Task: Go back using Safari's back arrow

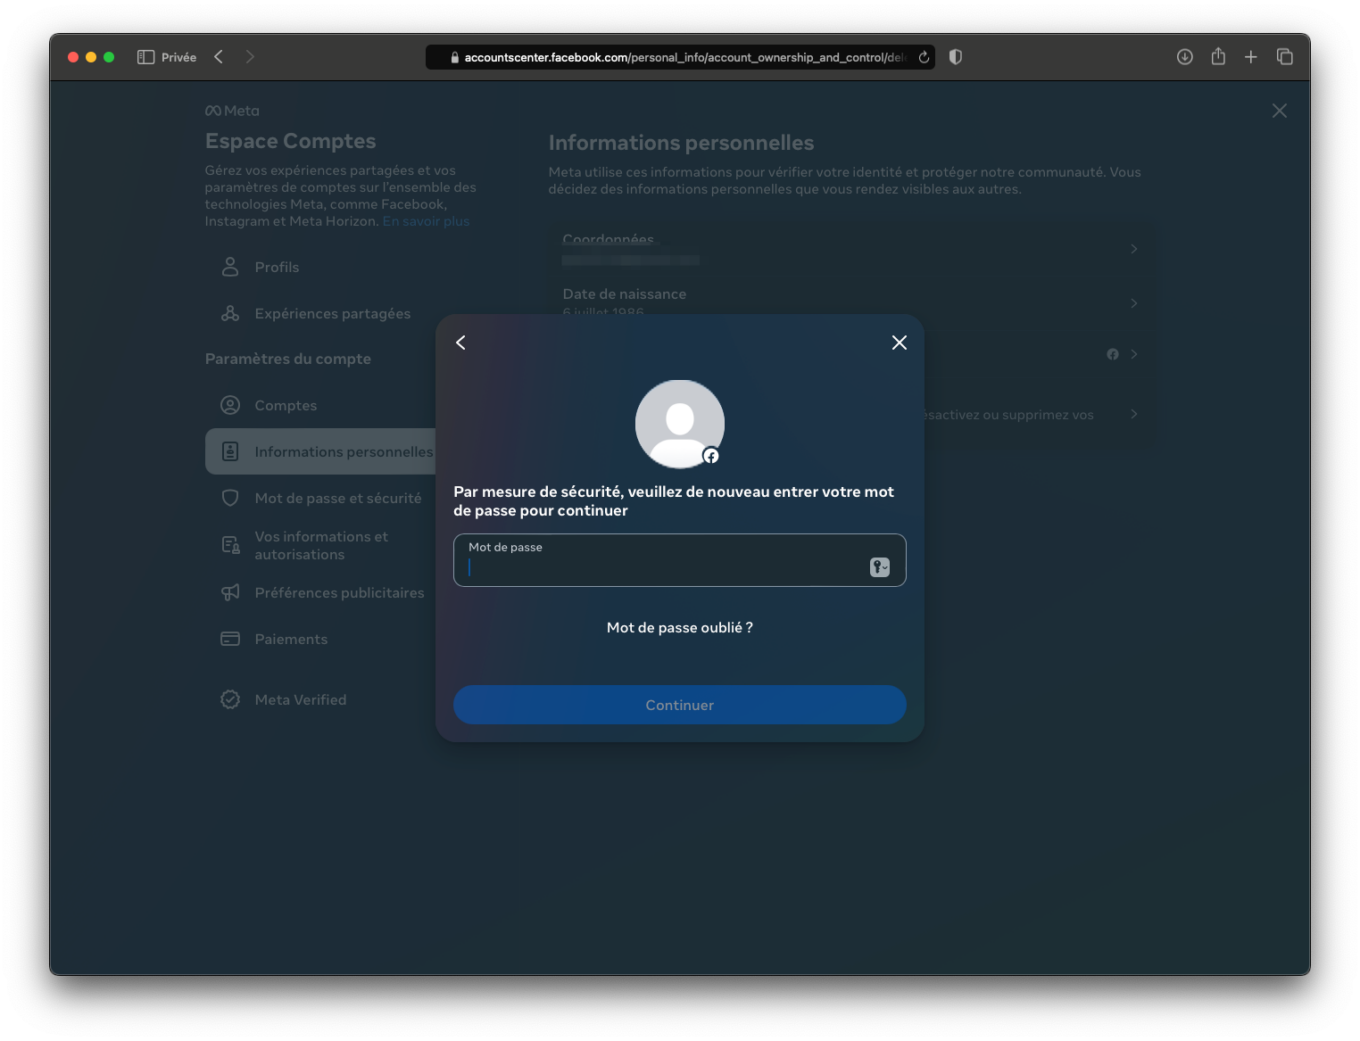Action: 218,57
